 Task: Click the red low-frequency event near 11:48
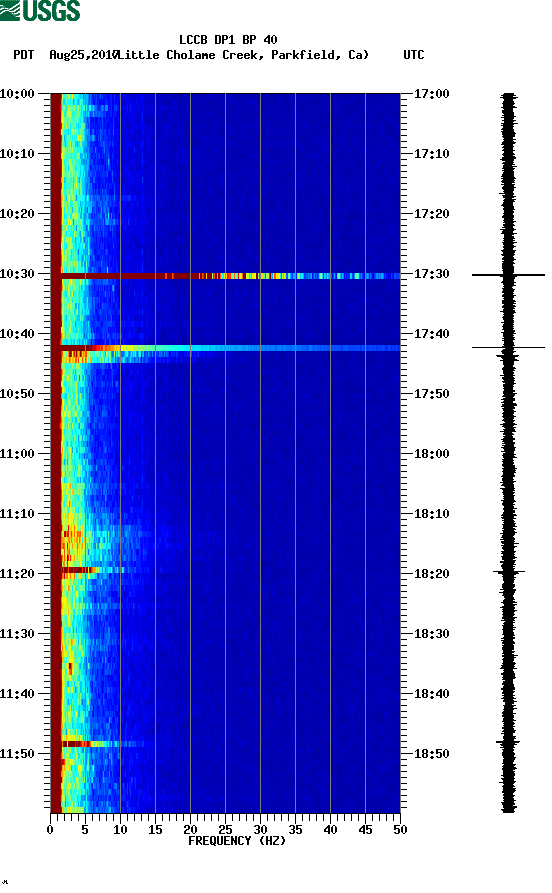[x=77, y=744]
